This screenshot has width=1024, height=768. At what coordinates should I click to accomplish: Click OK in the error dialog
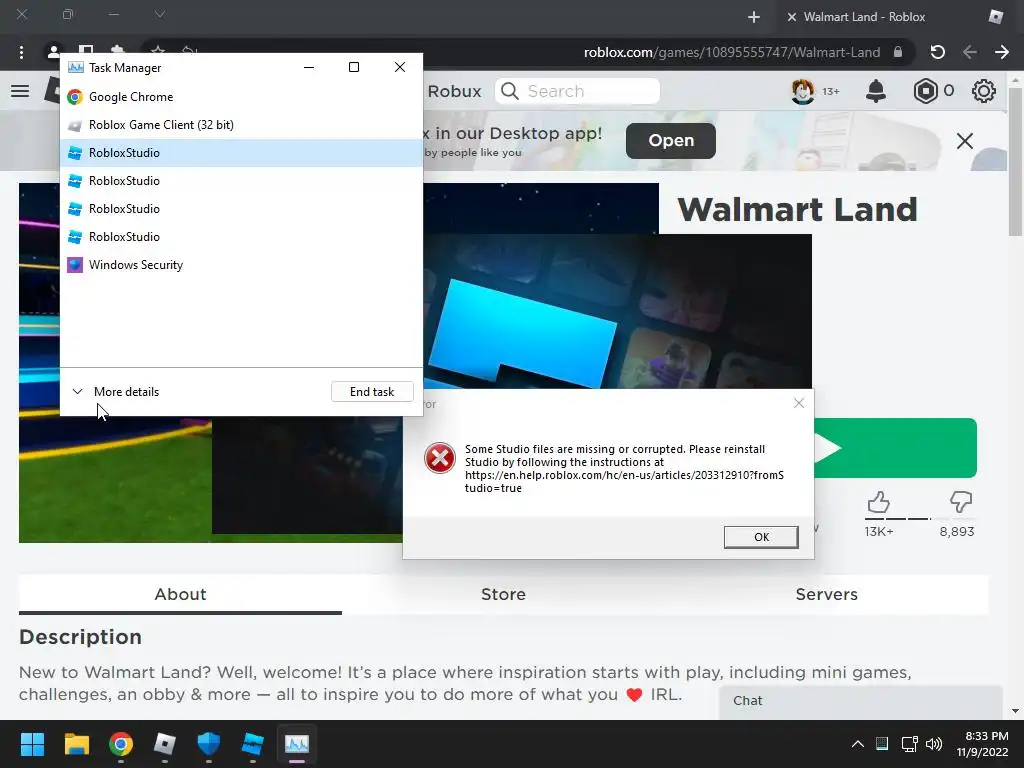pyautogui.click(x=761, y=537)
